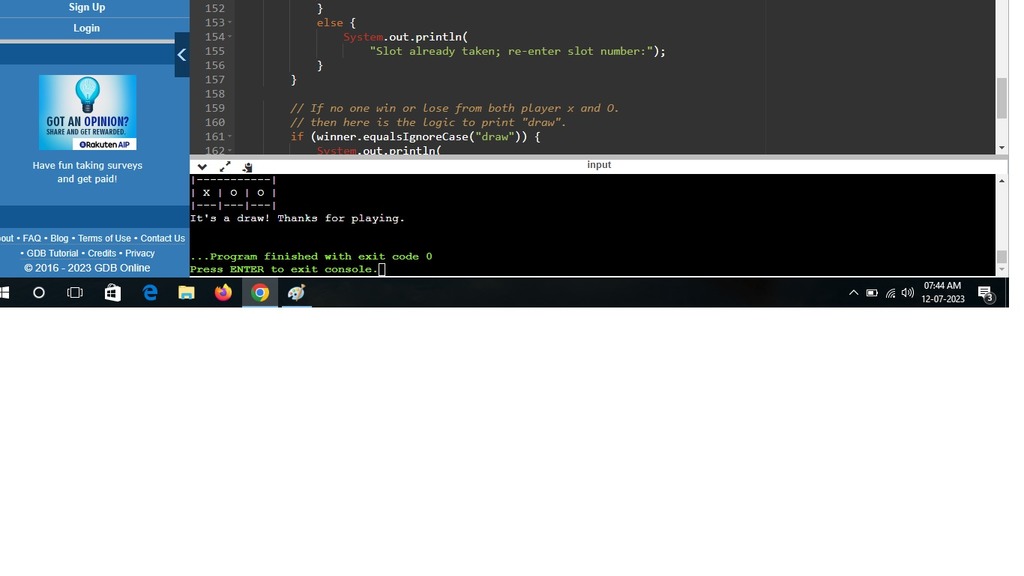Launch Microsoft Store from taskbar
The image size is (1024, 576).
pos(112,293)
